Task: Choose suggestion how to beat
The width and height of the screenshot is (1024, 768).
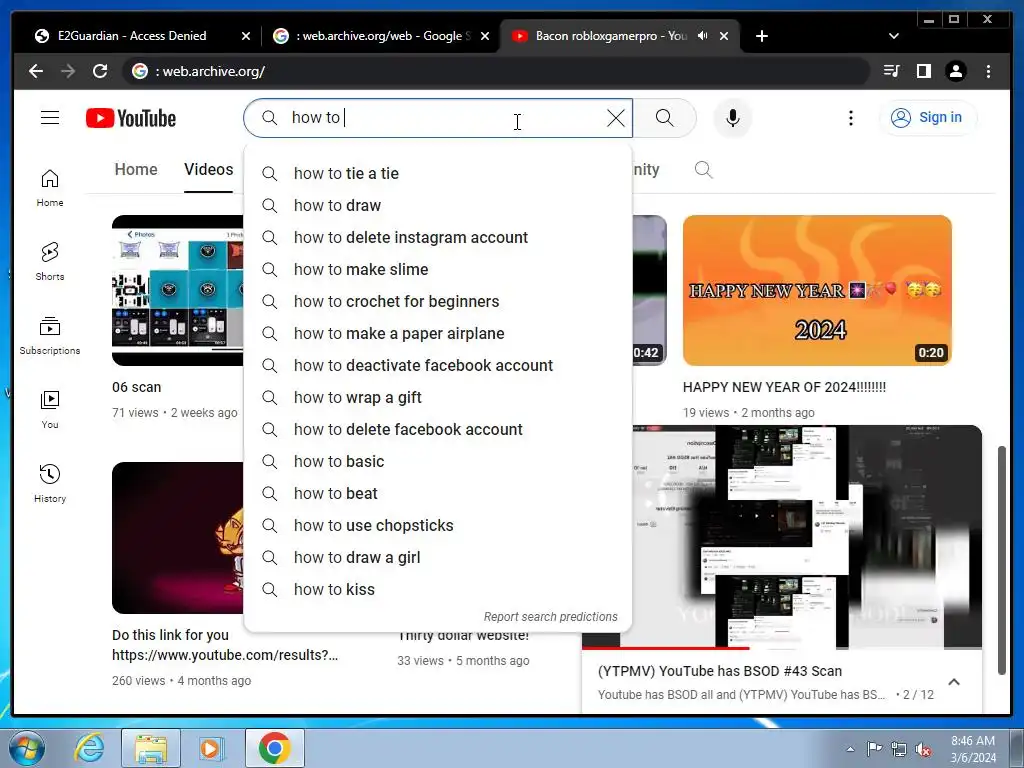Action: click(x=438, y=493)
